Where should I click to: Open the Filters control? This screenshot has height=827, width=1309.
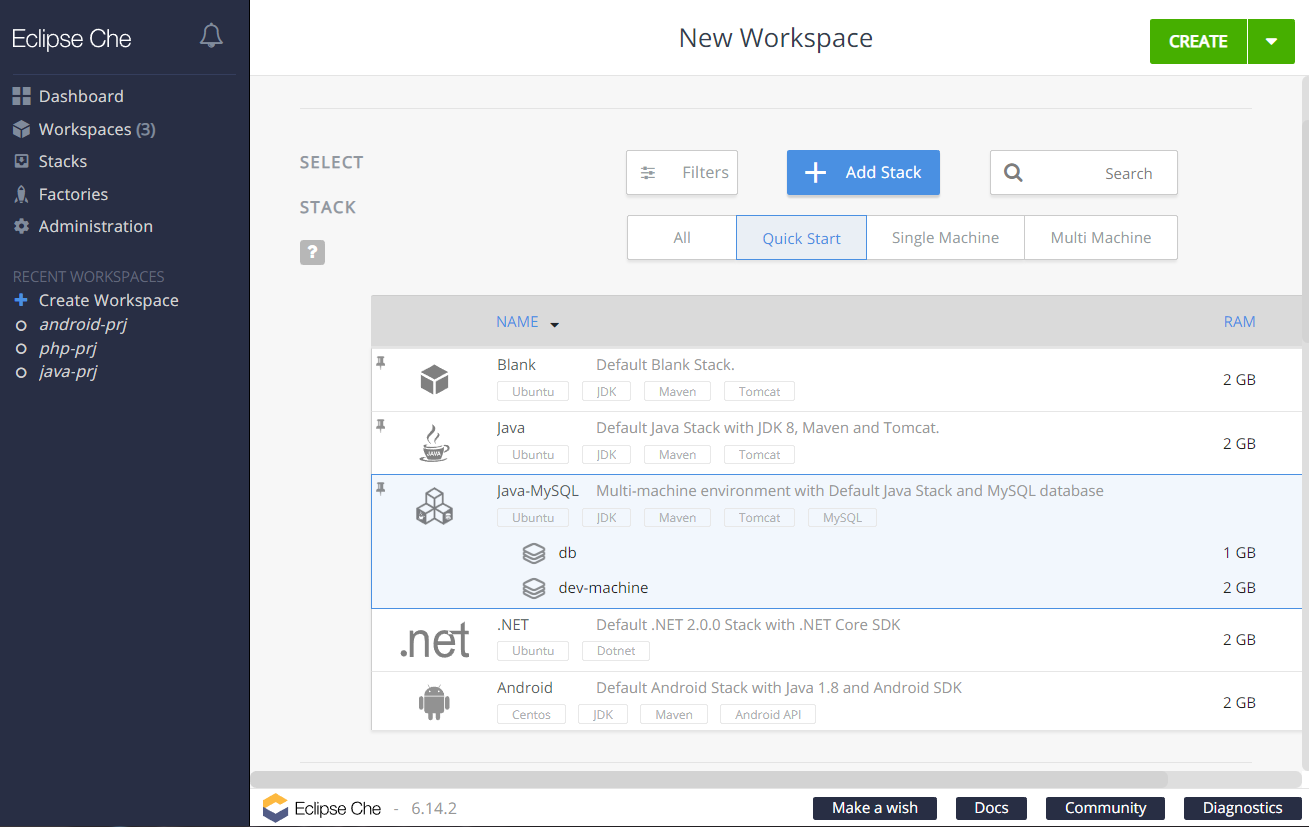682,172
